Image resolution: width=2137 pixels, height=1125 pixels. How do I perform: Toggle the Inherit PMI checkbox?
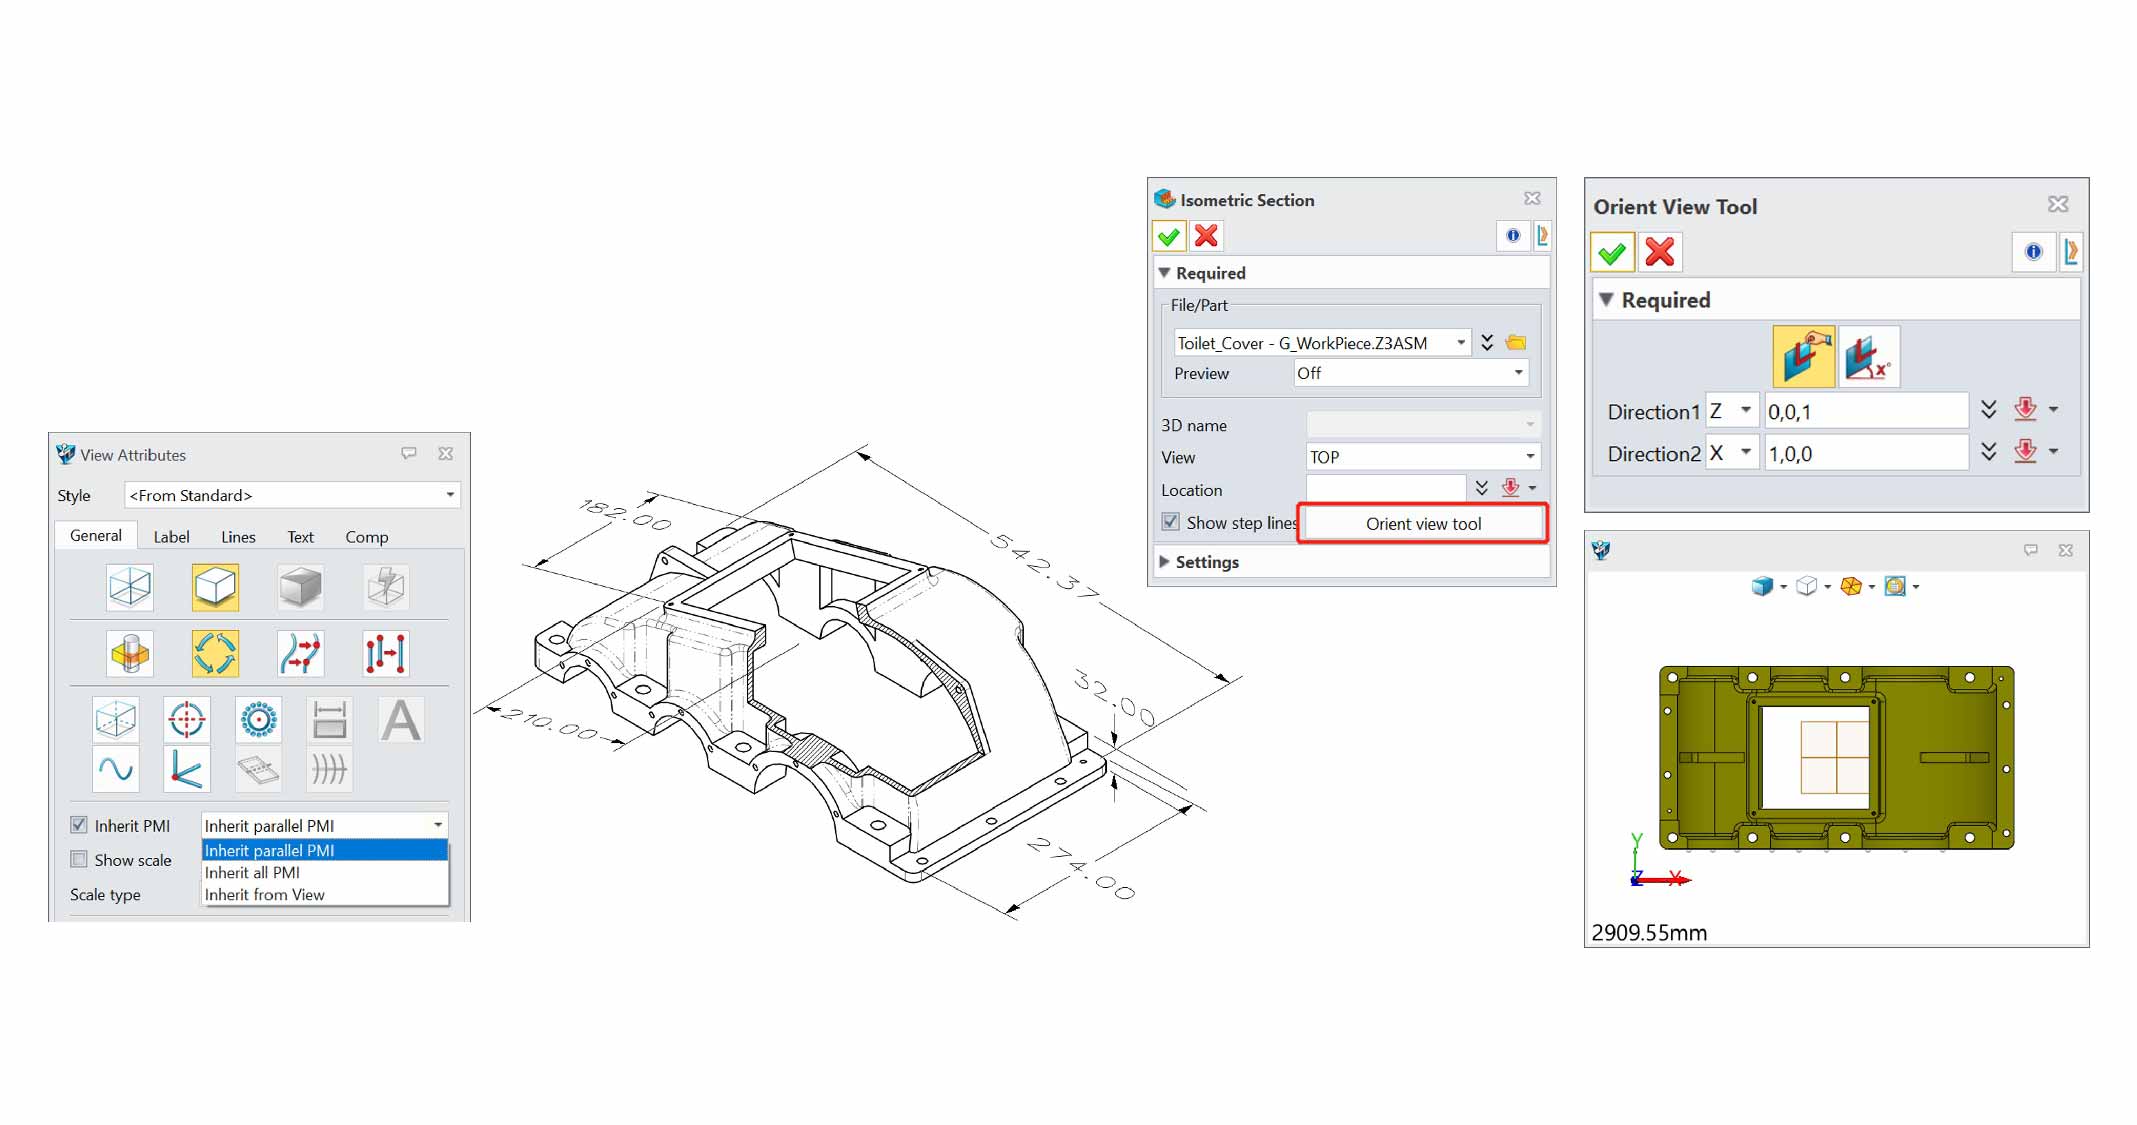(x=79, y=825)
